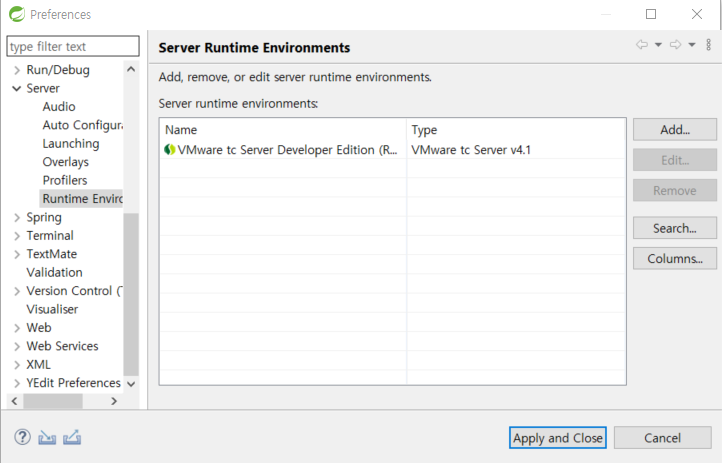Open the Columns... dialog button
722x463 pixels.
click(x=675, y=259)
